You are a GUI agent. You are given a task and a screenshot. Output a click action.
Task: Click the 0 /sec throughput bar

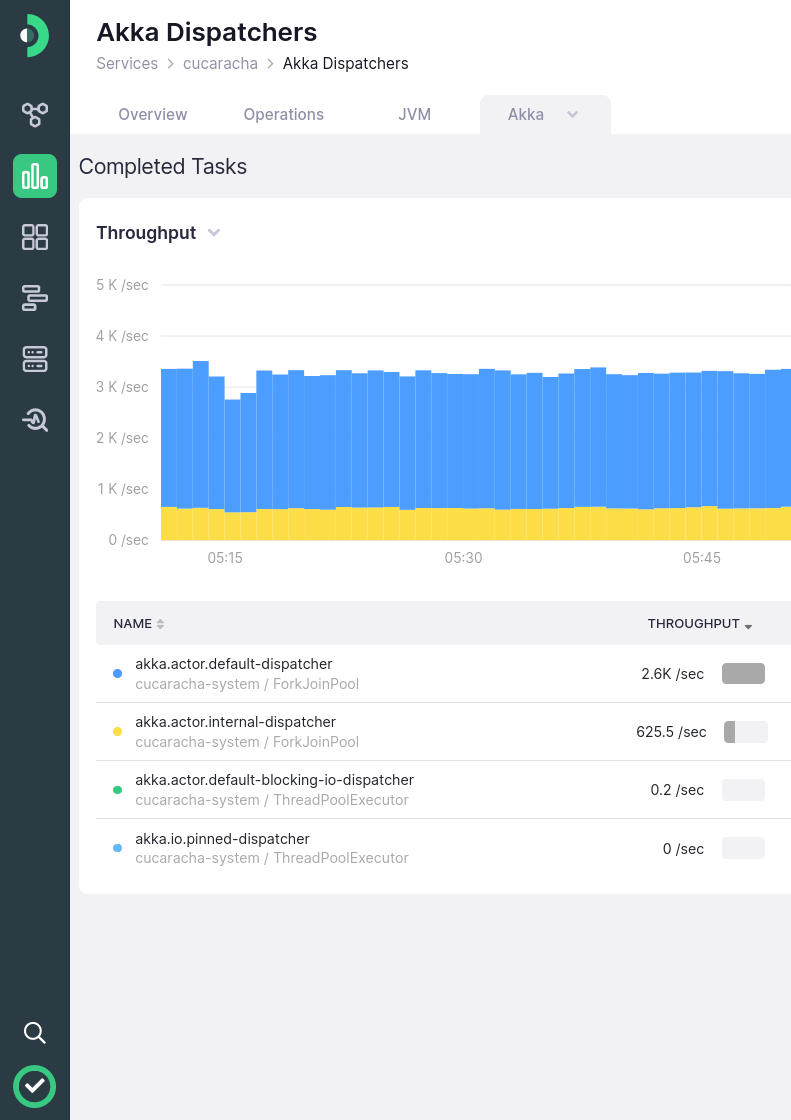pyautogui.click(x=743, y=849)
